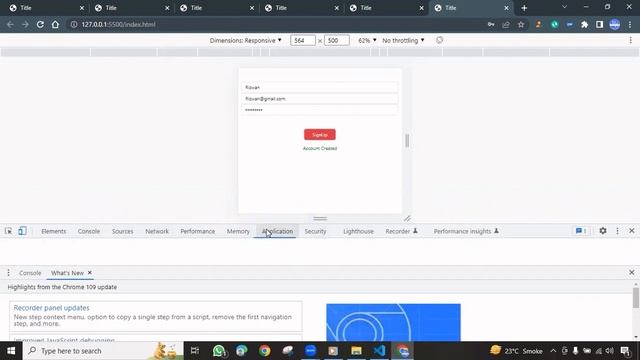Screen dimensions: 640x360
Task: Switch to the Performance insights panel
Action: 466,231
